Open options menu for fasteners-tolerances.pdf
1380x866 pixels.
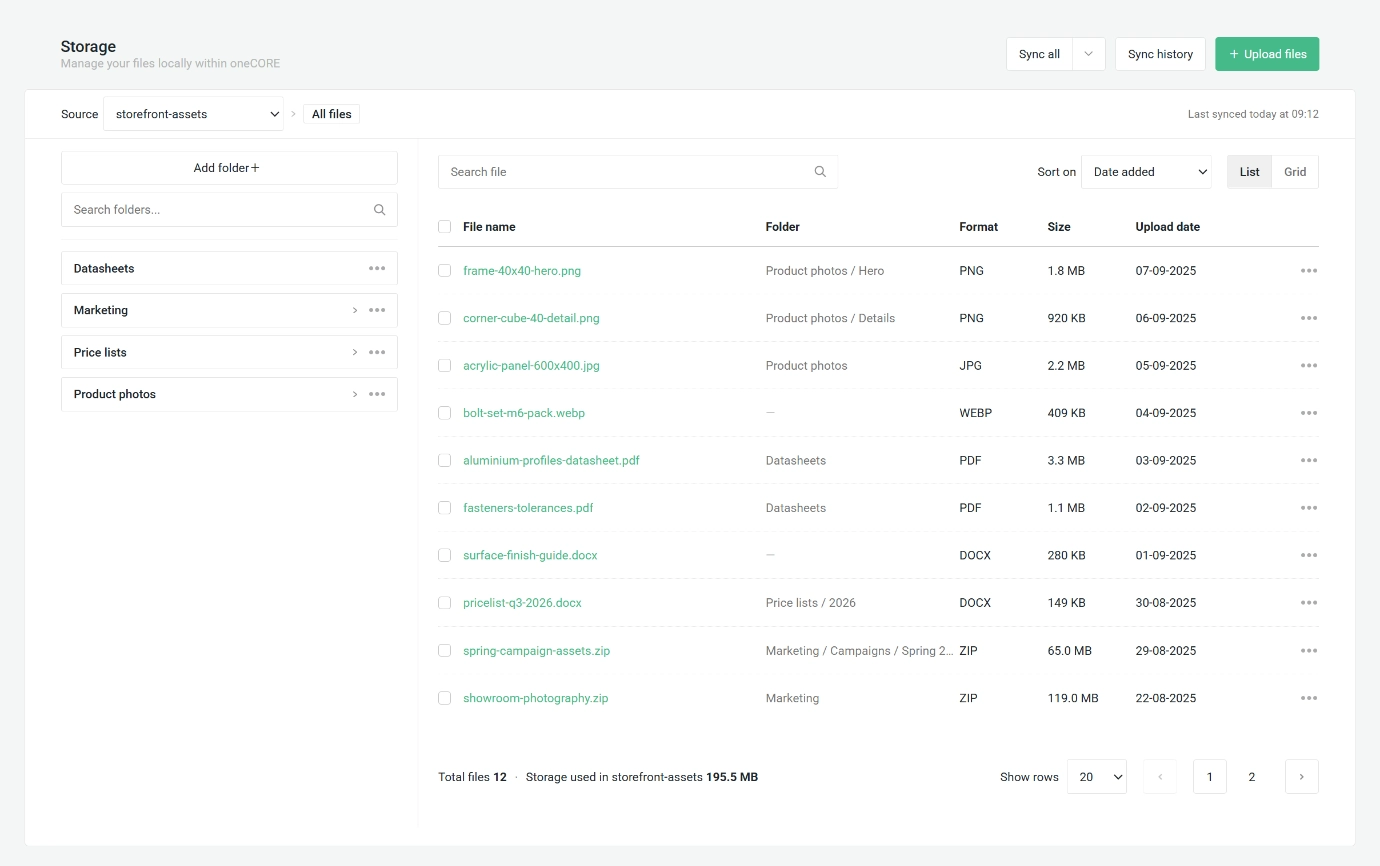pyautogui.click(x=1309, y=508)
